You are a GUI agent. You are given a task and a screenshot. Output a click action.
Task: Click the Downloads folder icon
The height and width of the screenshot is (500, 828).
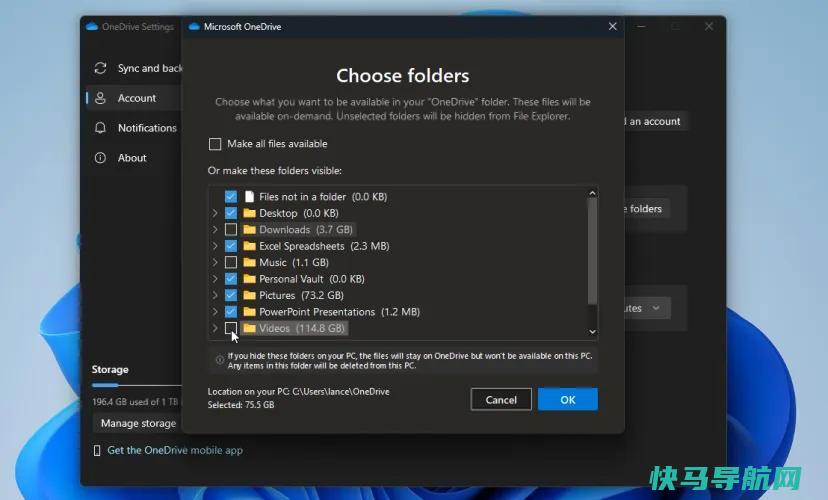[250, 229]
